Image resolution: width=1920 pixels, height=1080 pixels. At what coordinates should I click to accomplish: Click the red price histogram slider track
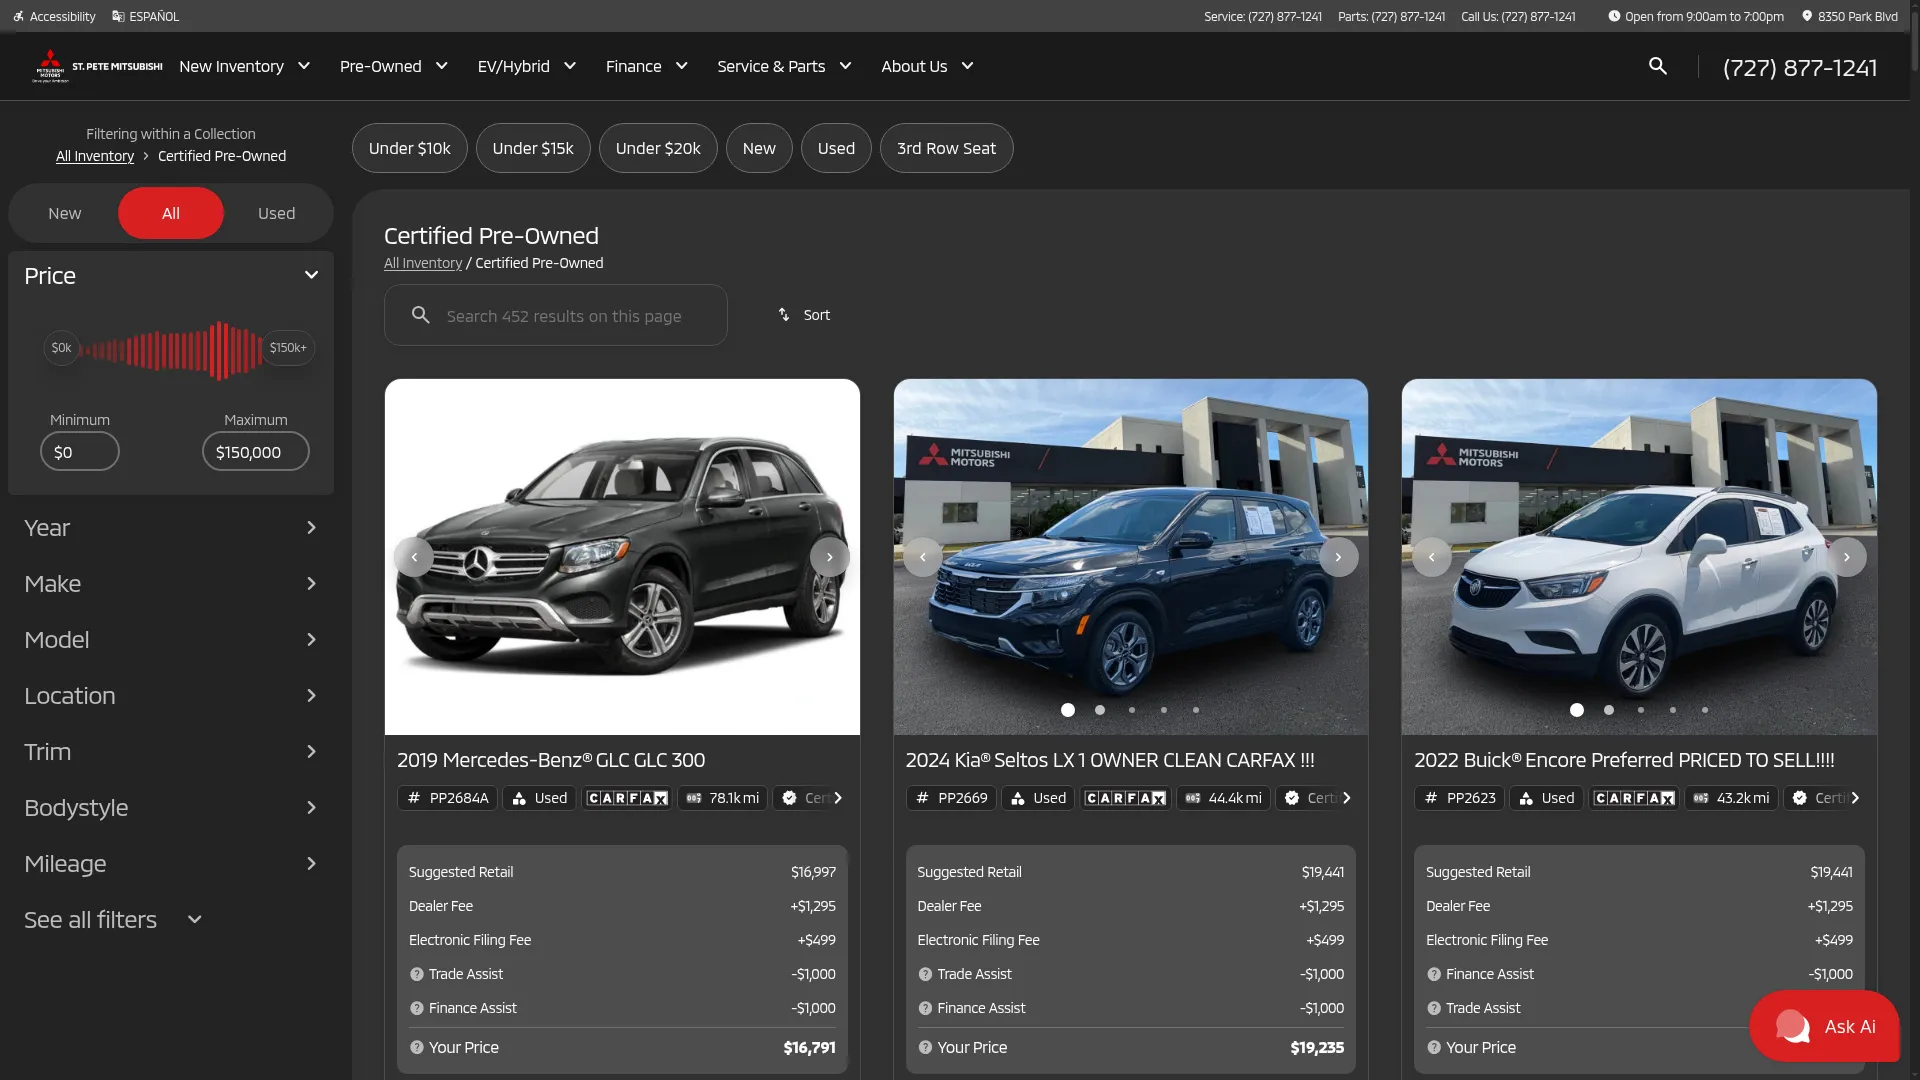click(x=170, y=350)
